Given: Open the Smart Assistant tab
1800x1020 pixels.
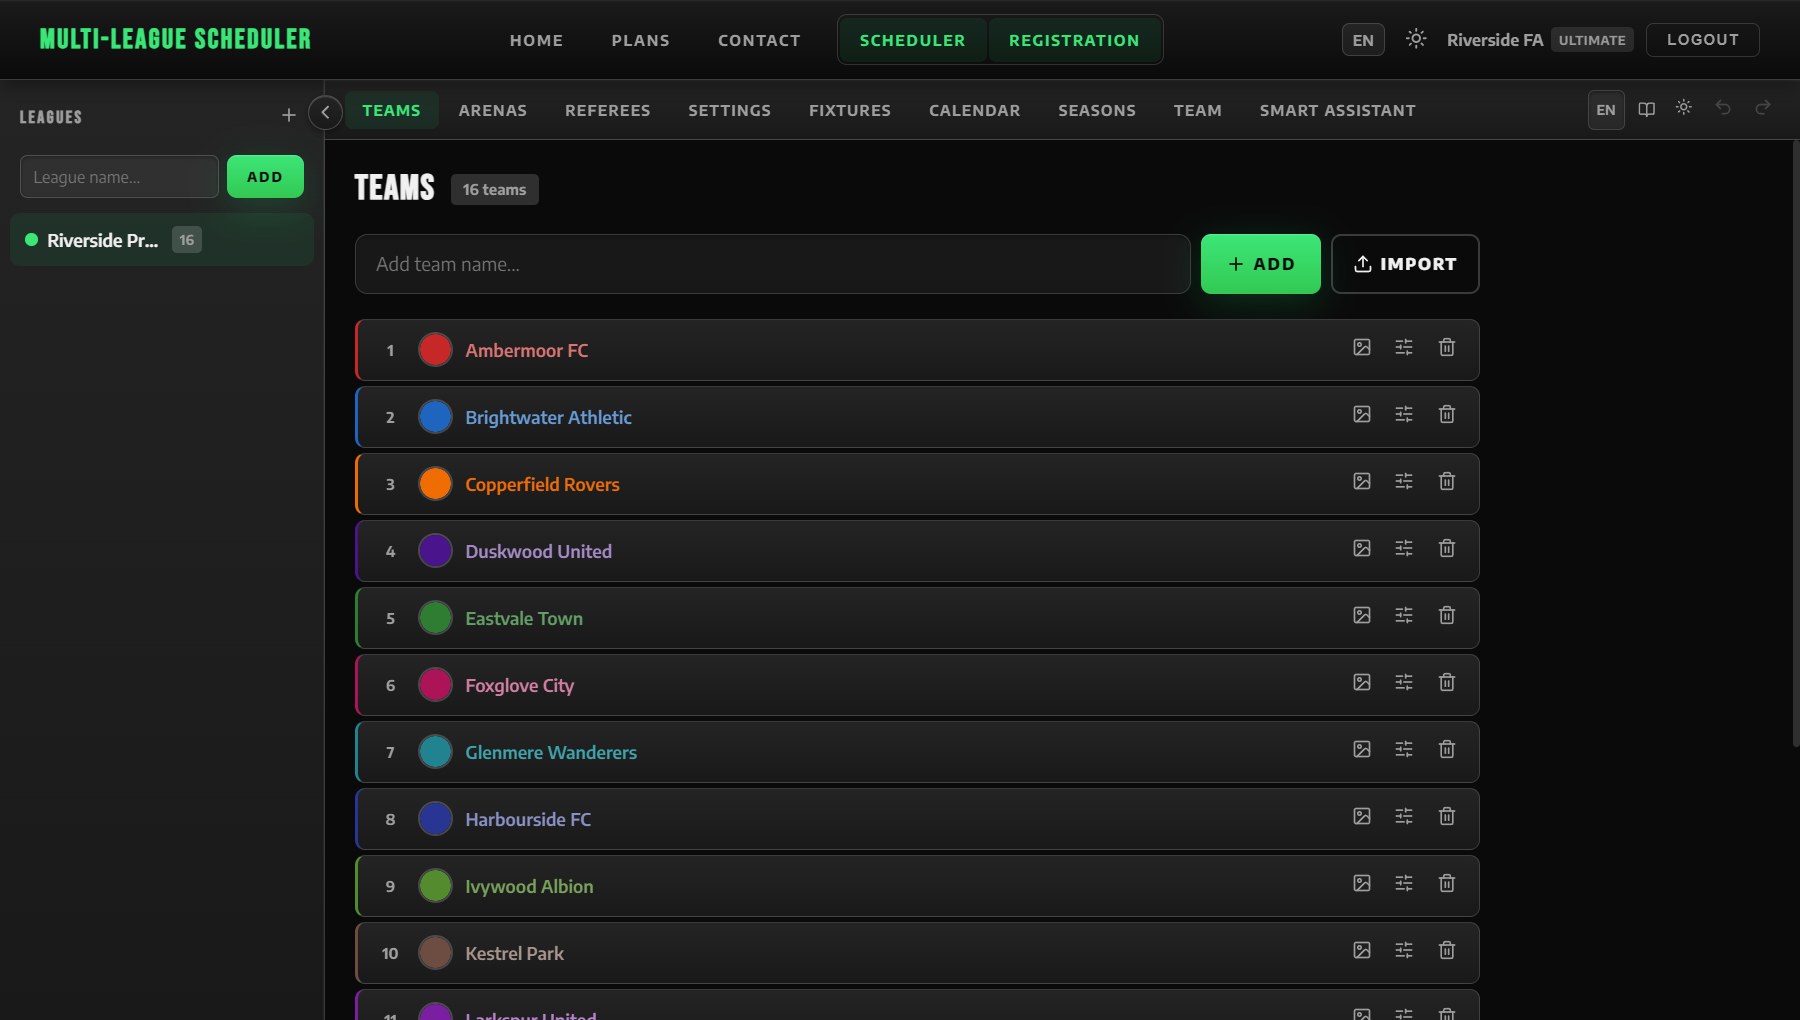Looking at the screenshot, I should click(1338, 110).
